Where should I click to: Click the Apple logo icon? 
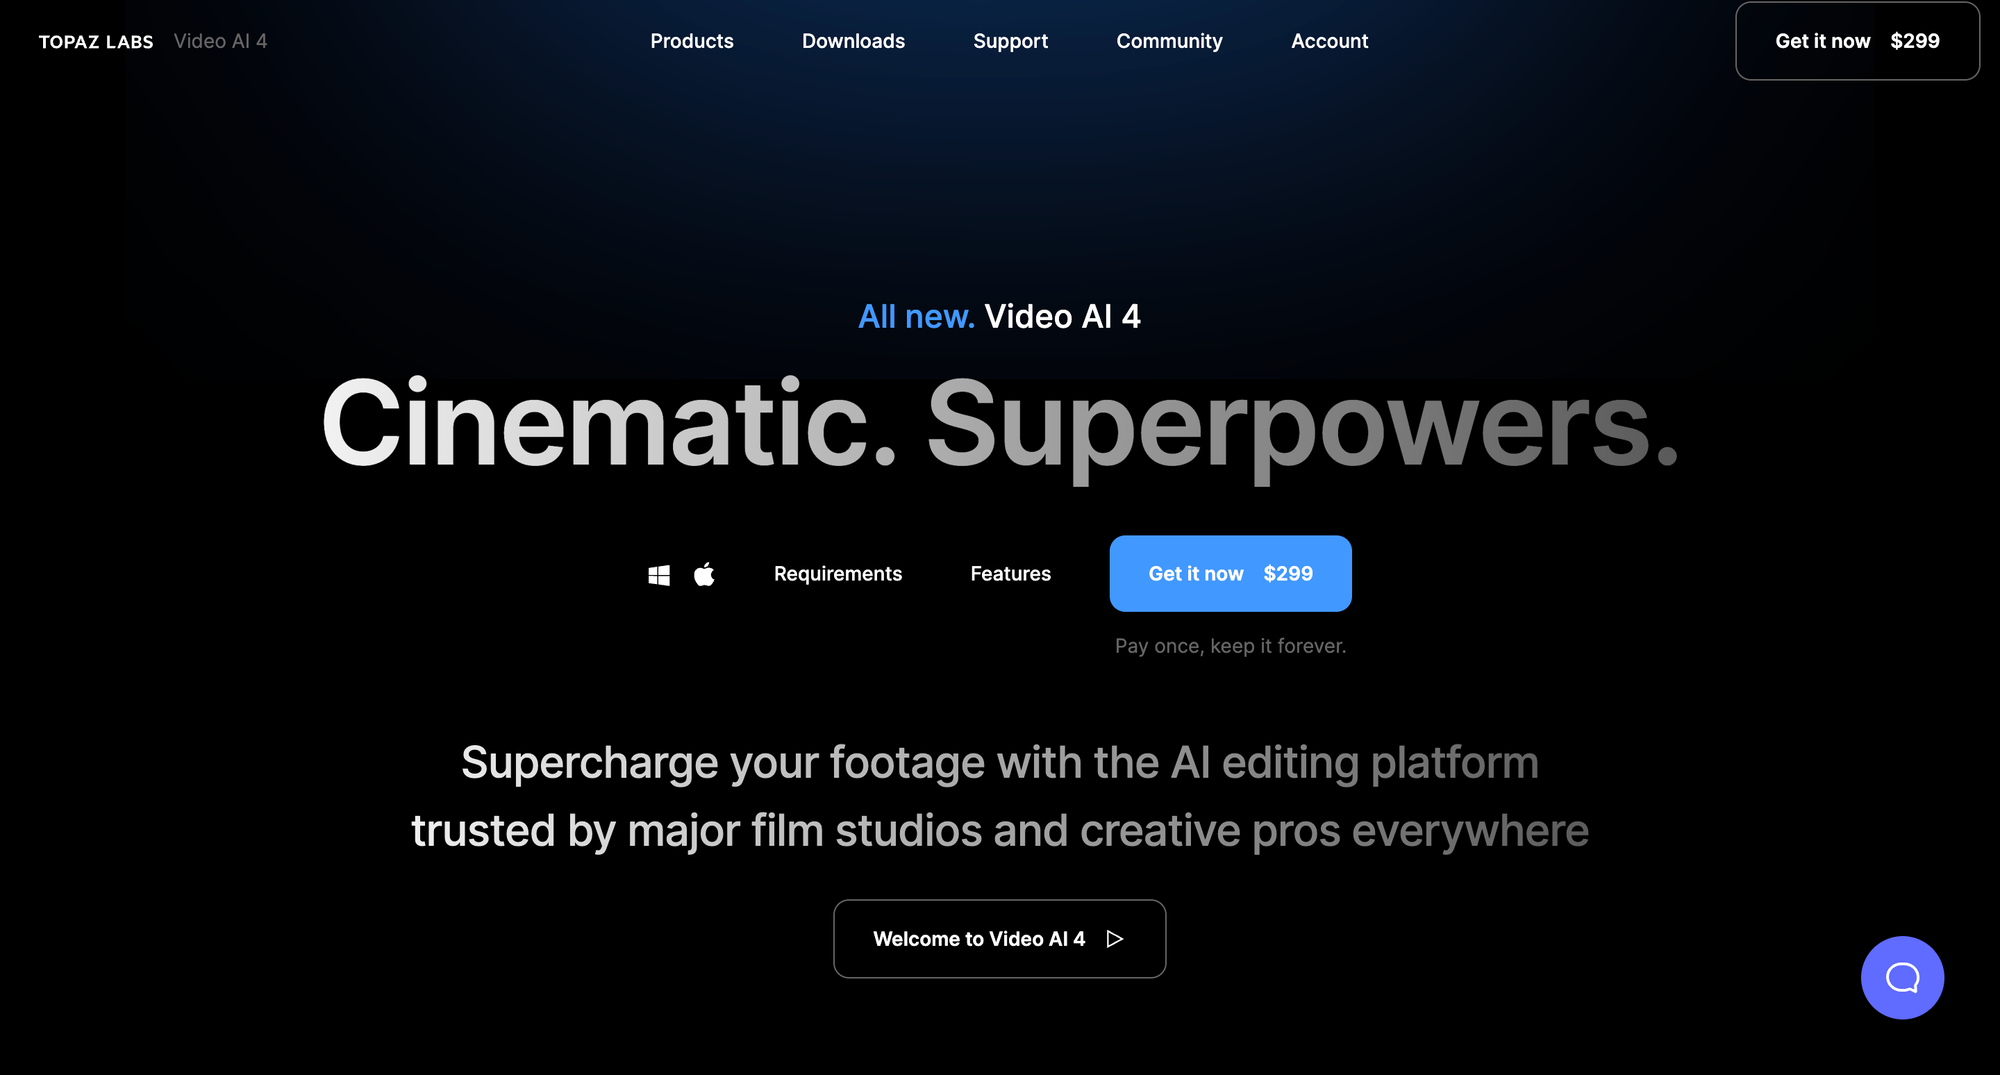704,574
